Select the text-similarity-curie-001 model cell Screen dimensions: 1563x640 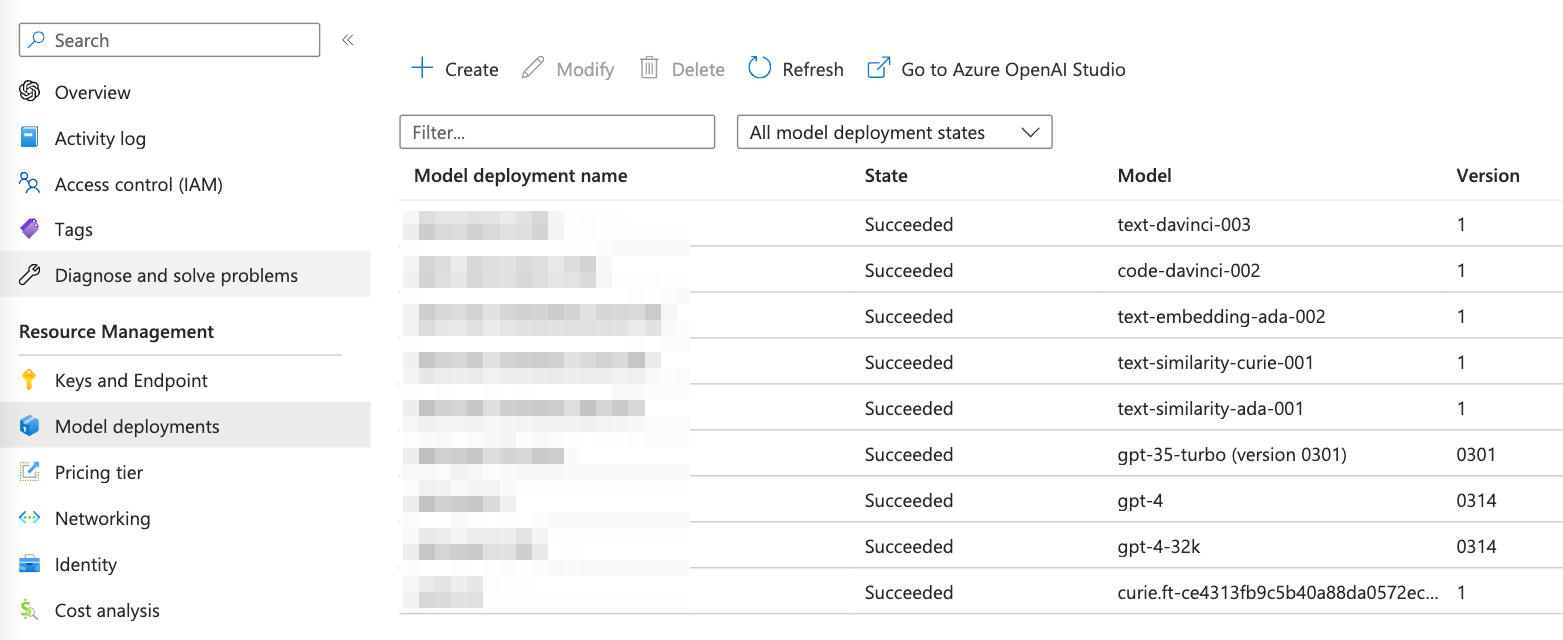point(1215,362)
